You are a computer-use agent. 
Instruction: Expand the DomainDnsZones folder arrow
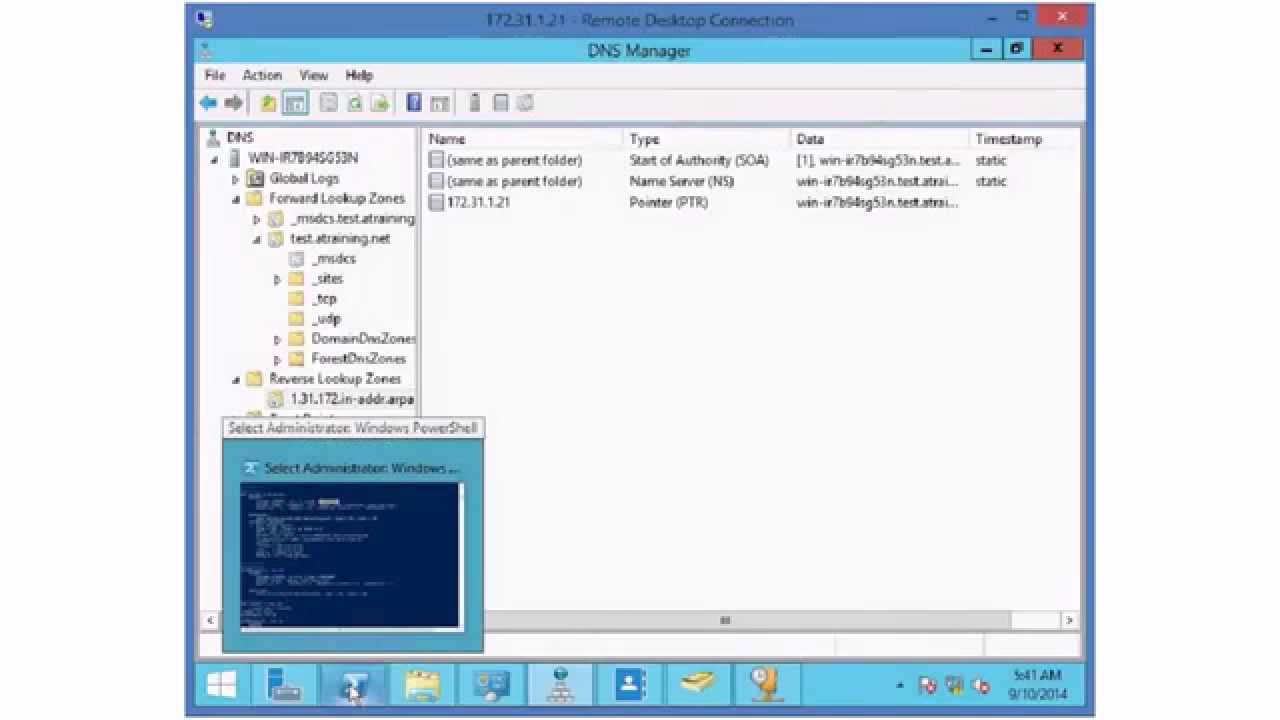277,339
